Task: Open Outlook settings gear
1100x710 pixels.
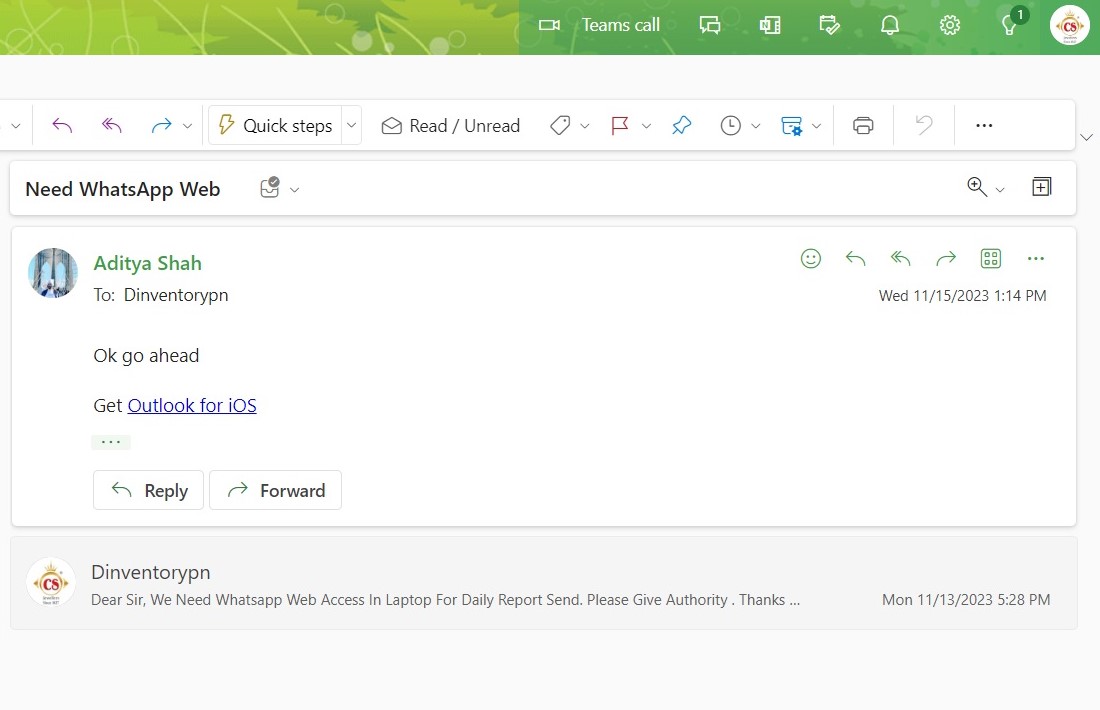Action: 949,25
